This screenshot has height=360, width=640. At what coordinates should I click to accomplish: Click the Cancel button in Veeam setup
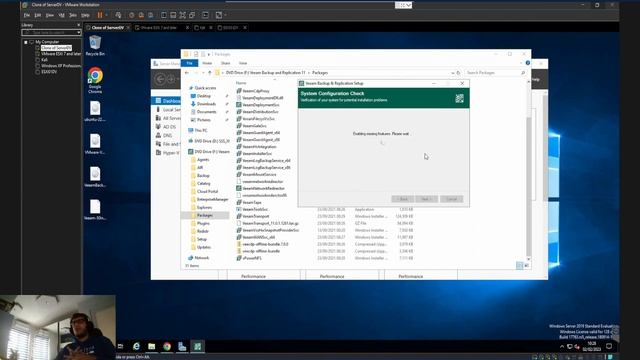(x=451, y=199)
